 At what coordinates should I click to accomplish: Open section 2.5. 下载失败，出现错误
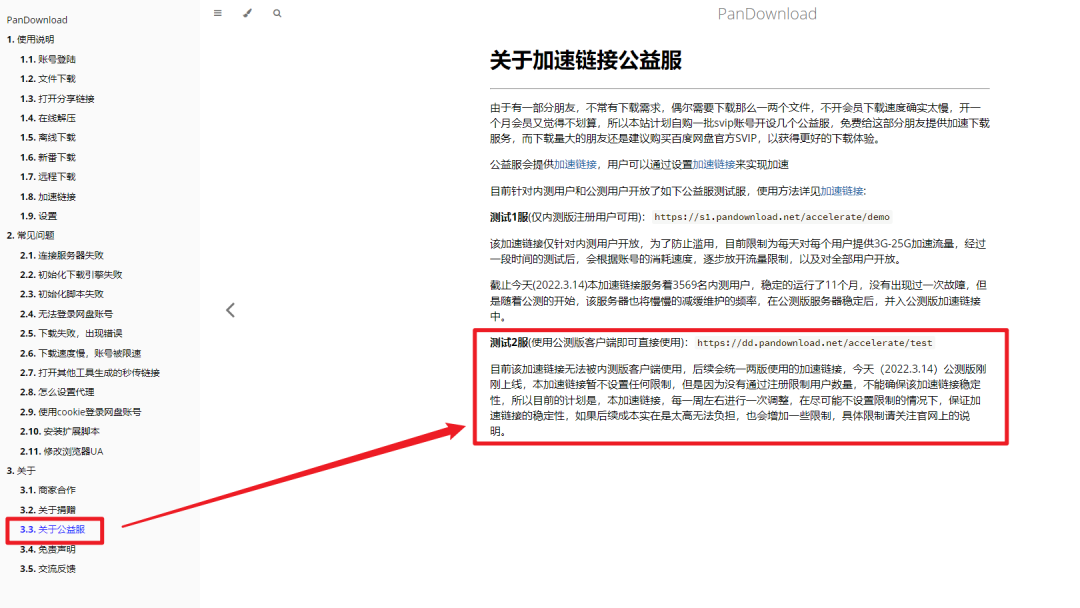(x=71, y=333)
